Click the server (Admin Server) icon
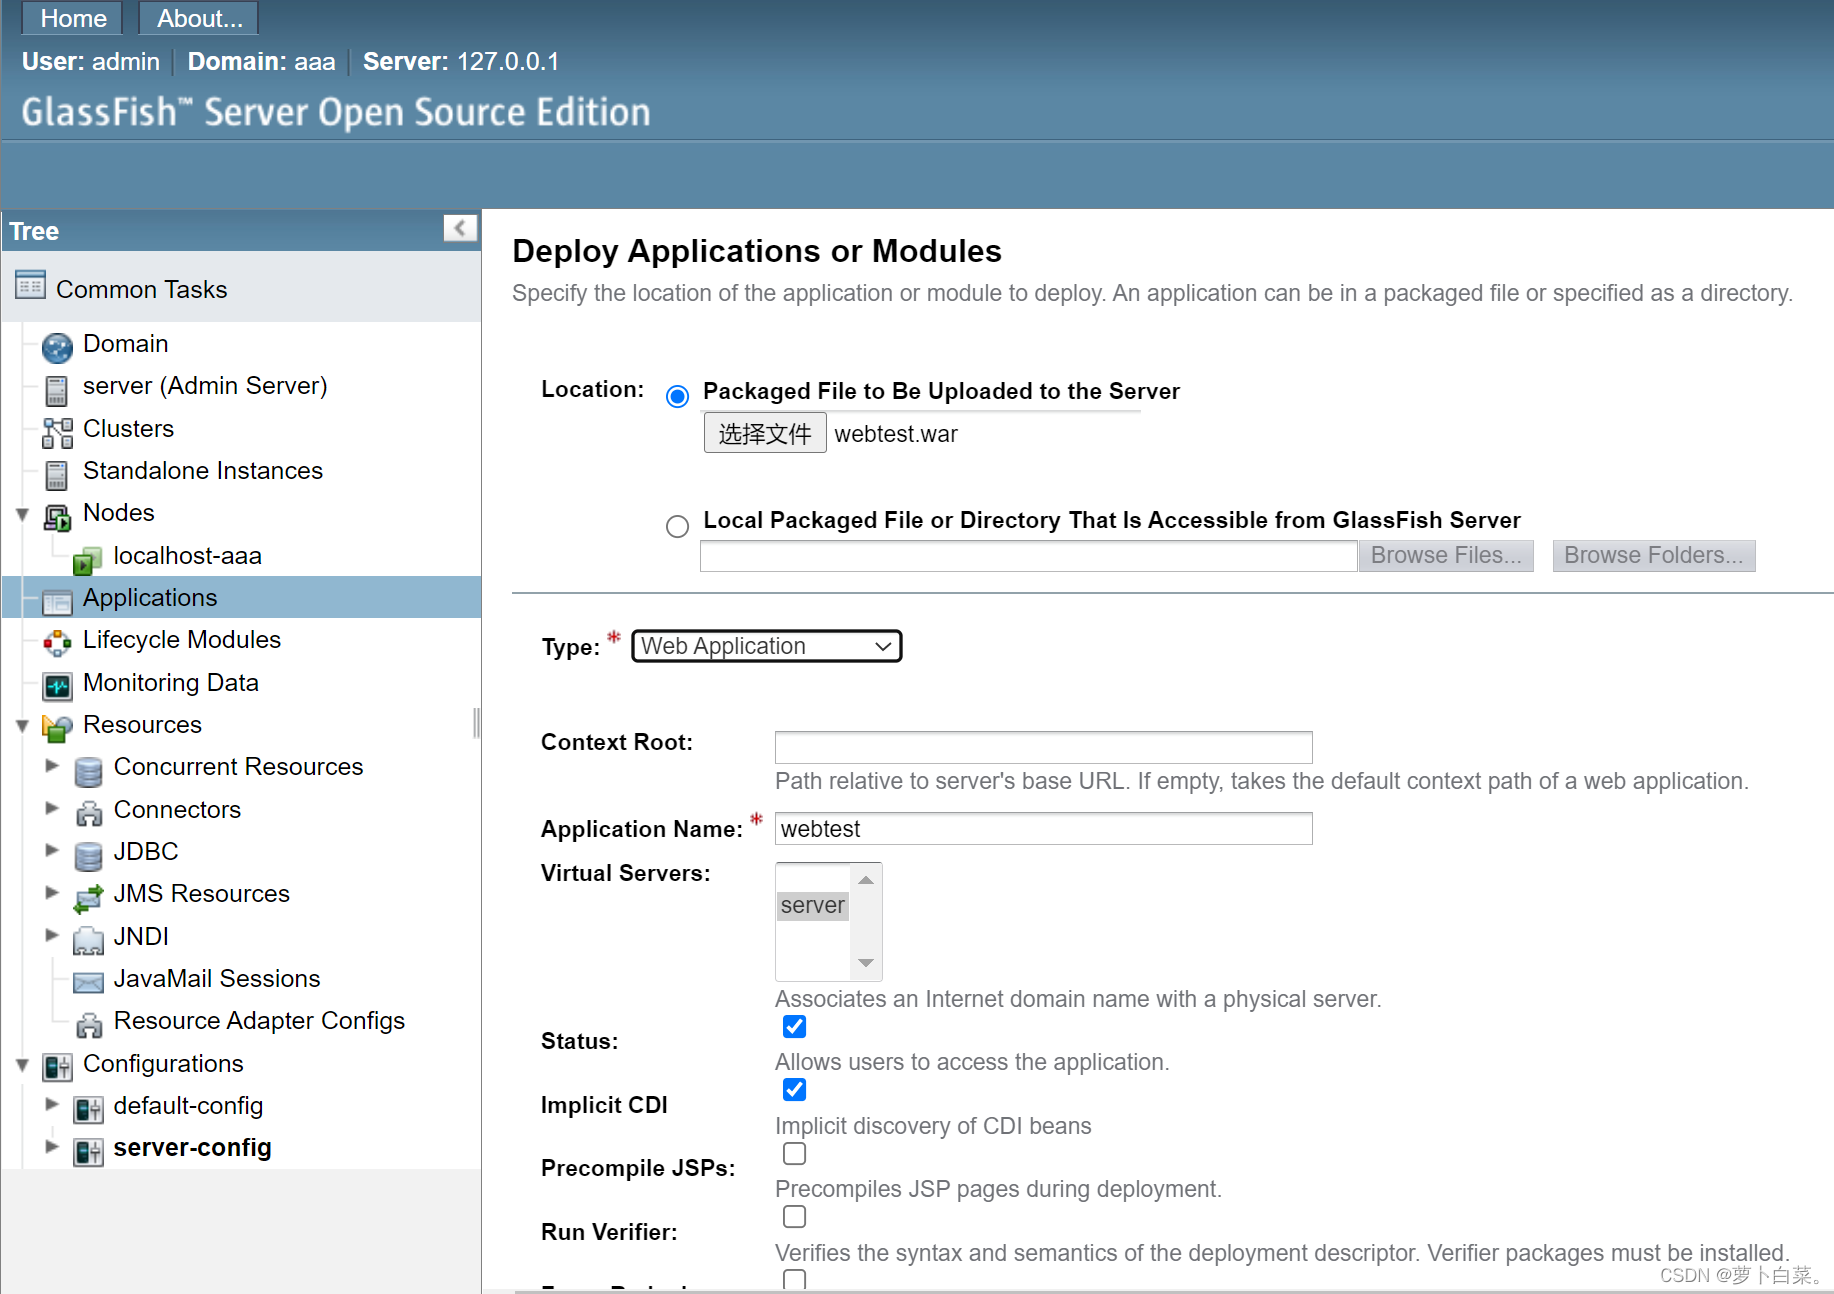1834x1294 pixels. 57,389
